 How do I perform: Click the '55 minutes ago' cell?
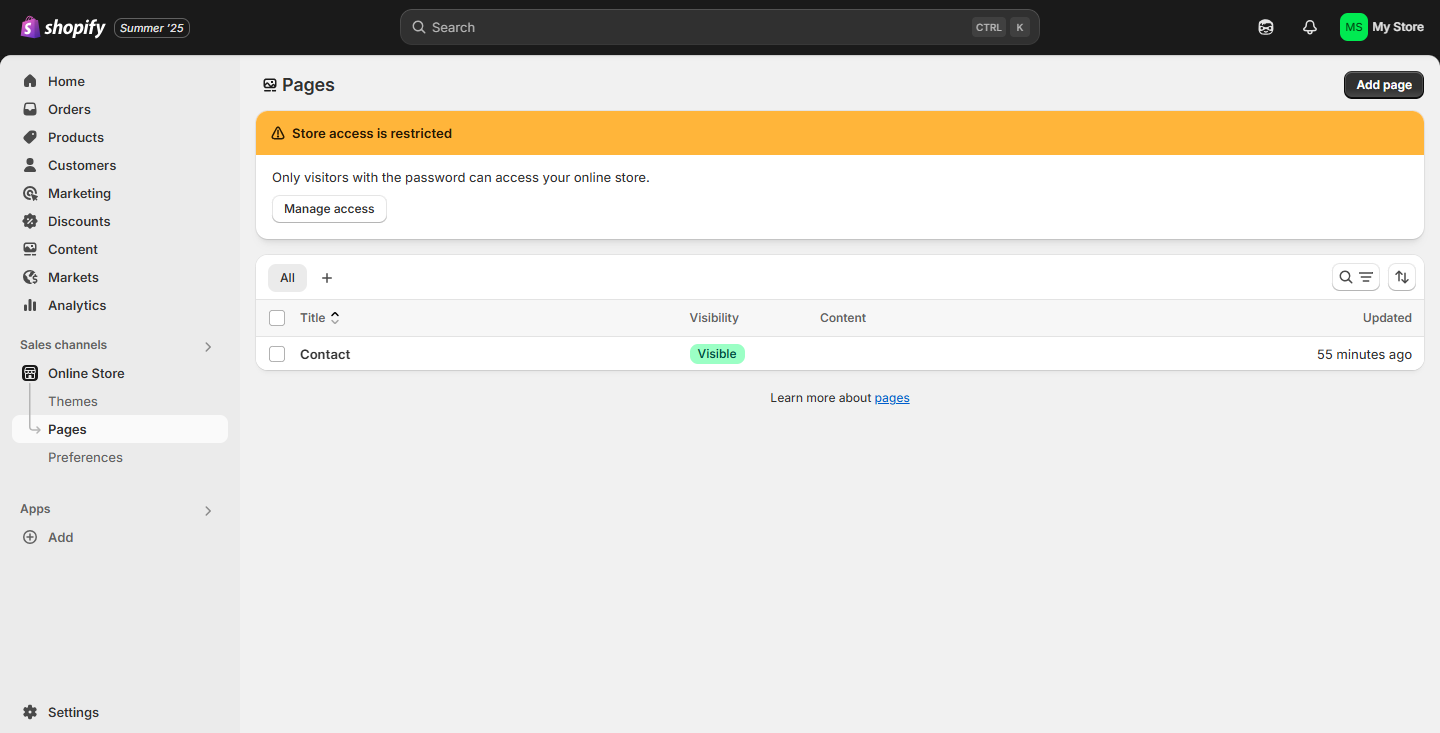[x=1364, y=354]
